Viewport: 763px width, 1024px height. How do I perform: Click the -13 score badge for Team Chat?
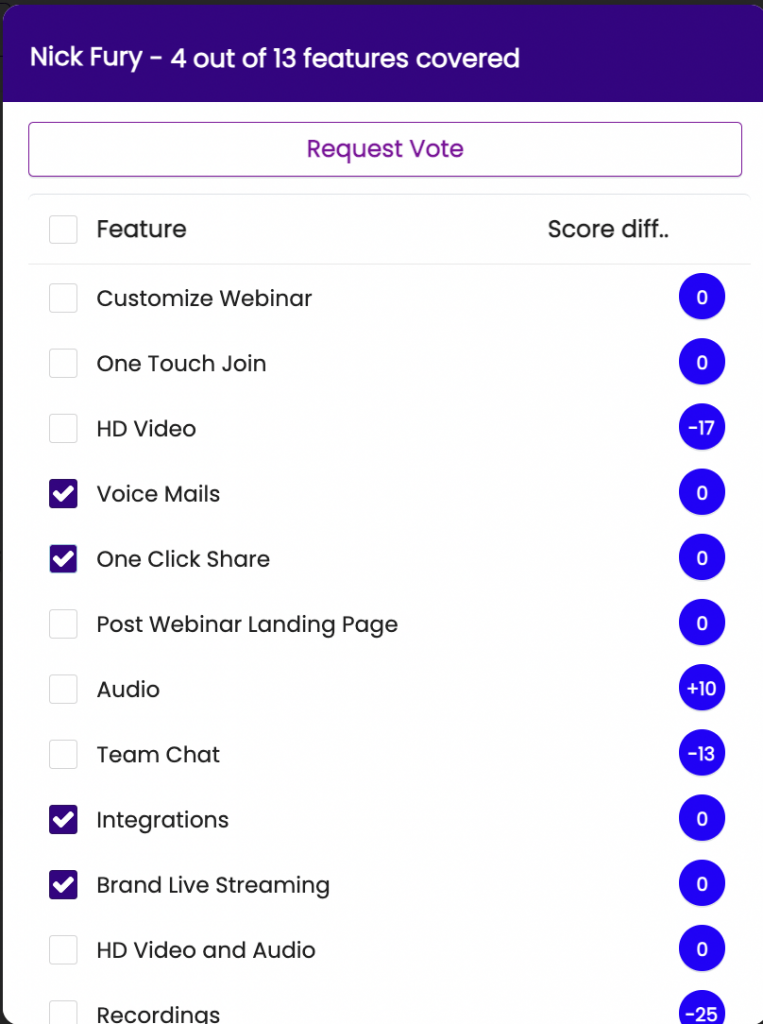(x=701, y=754)
